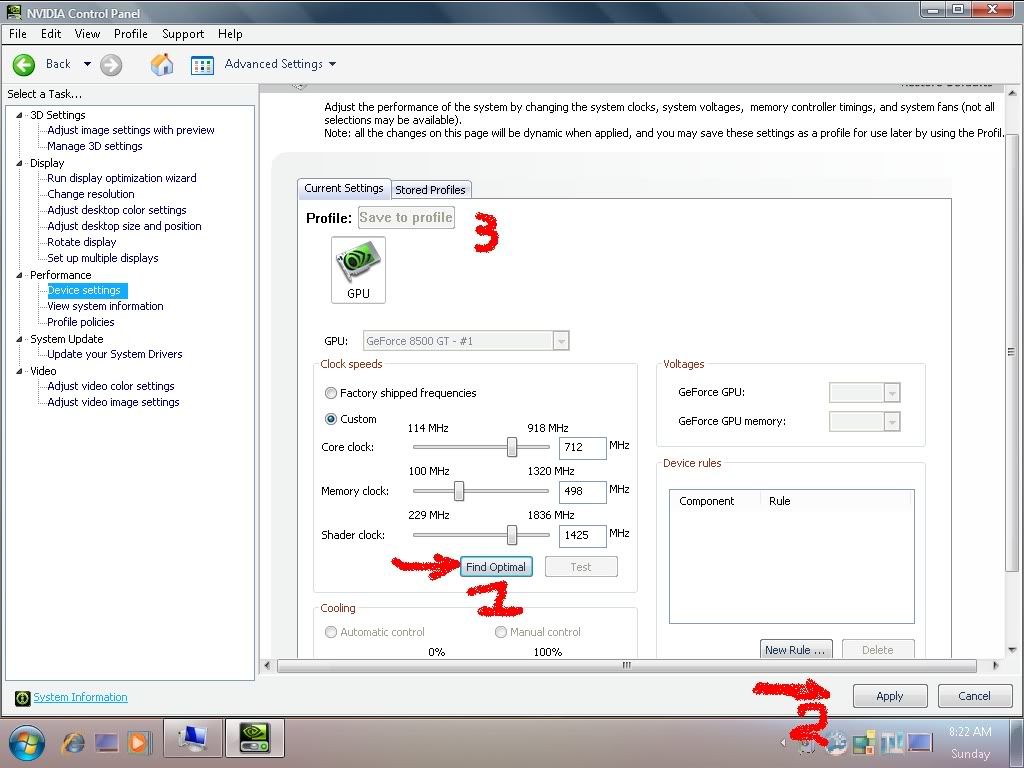Select Change resolution task
The width and height of the screenshot is (1024, 768).
point(91,194)
